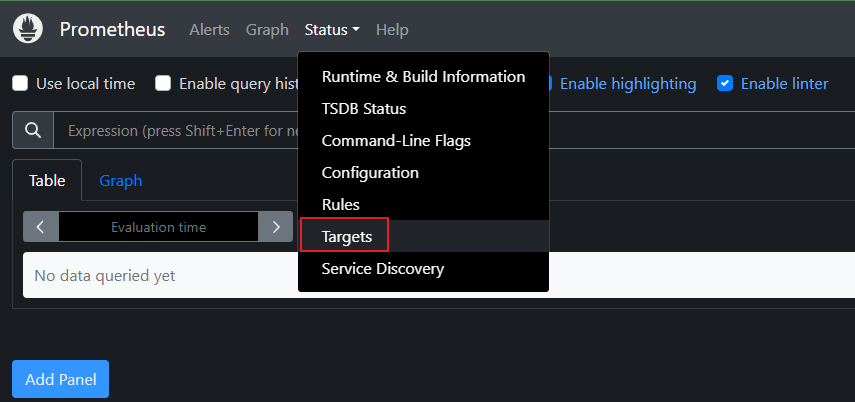The width and height of the screenshot is (855, 402).
Task: Open the Help link
Action: [x=392, y=29]
